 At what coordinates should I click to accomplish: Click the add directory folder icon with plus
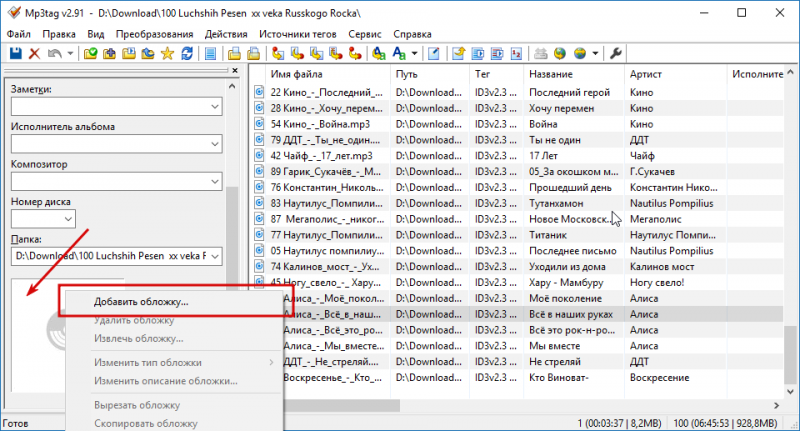coord(110,53)
